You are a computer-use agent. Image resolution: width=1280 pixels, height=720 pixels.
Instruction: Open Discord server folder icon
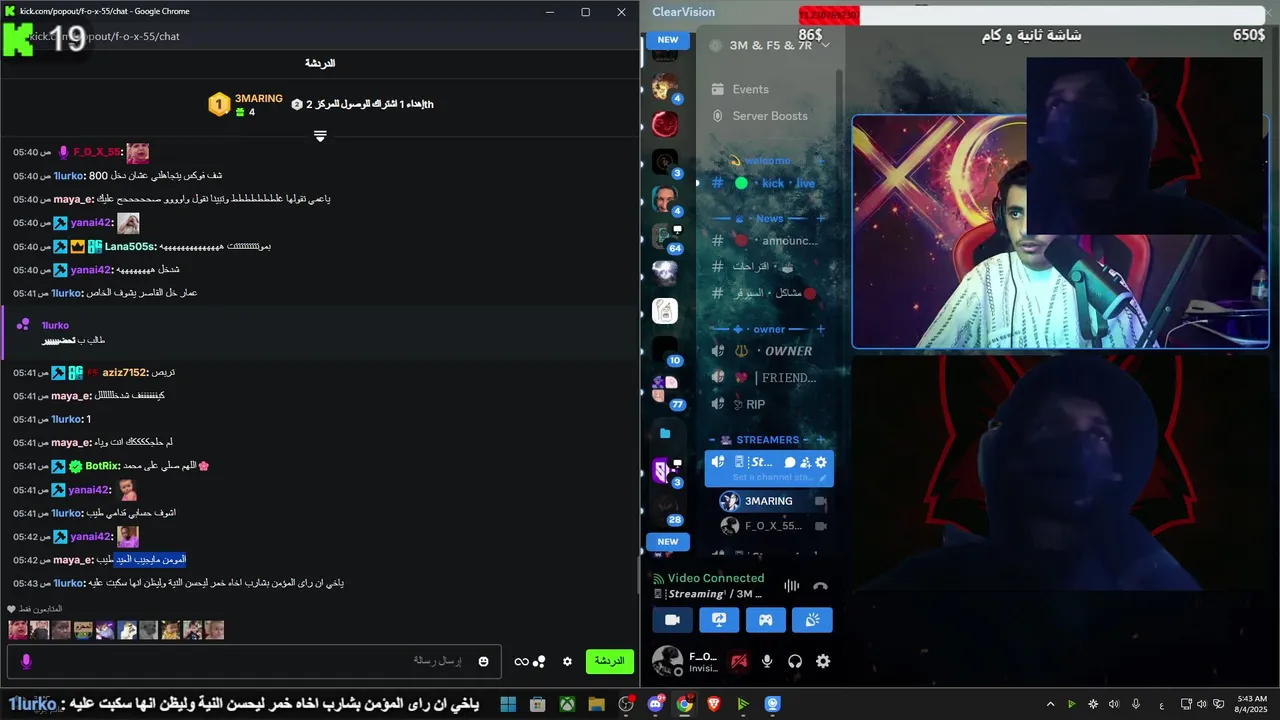coord(665,433)
